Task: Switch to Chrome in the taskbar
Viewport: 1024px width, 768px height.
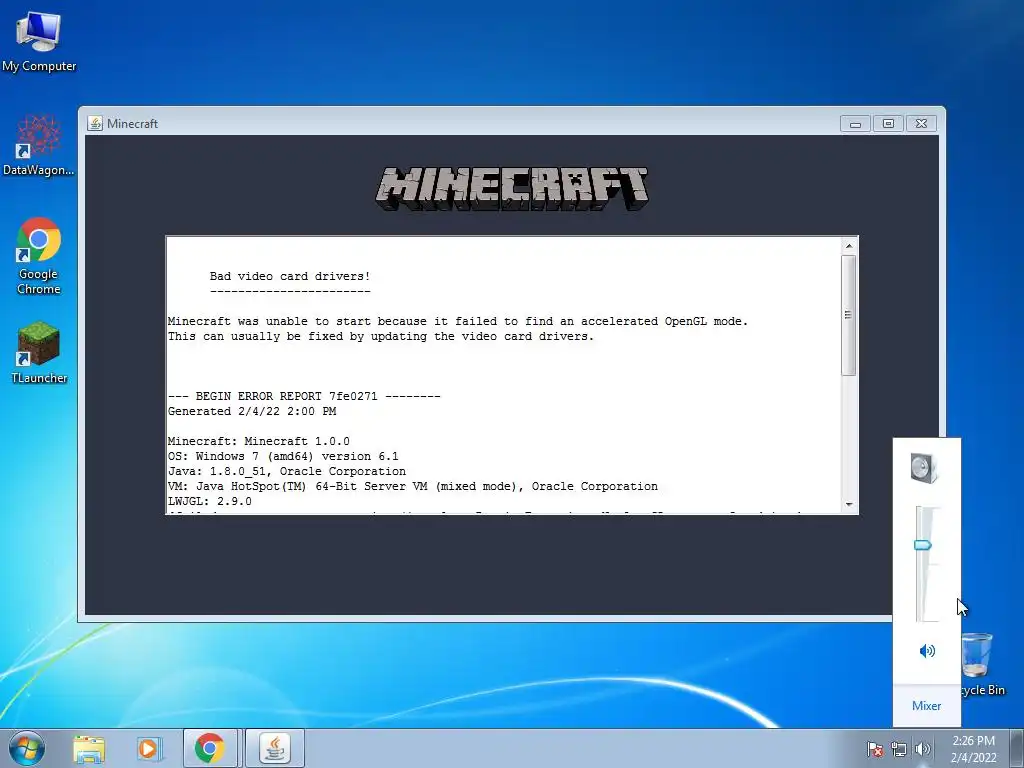Action: click(x=210, y=748)
